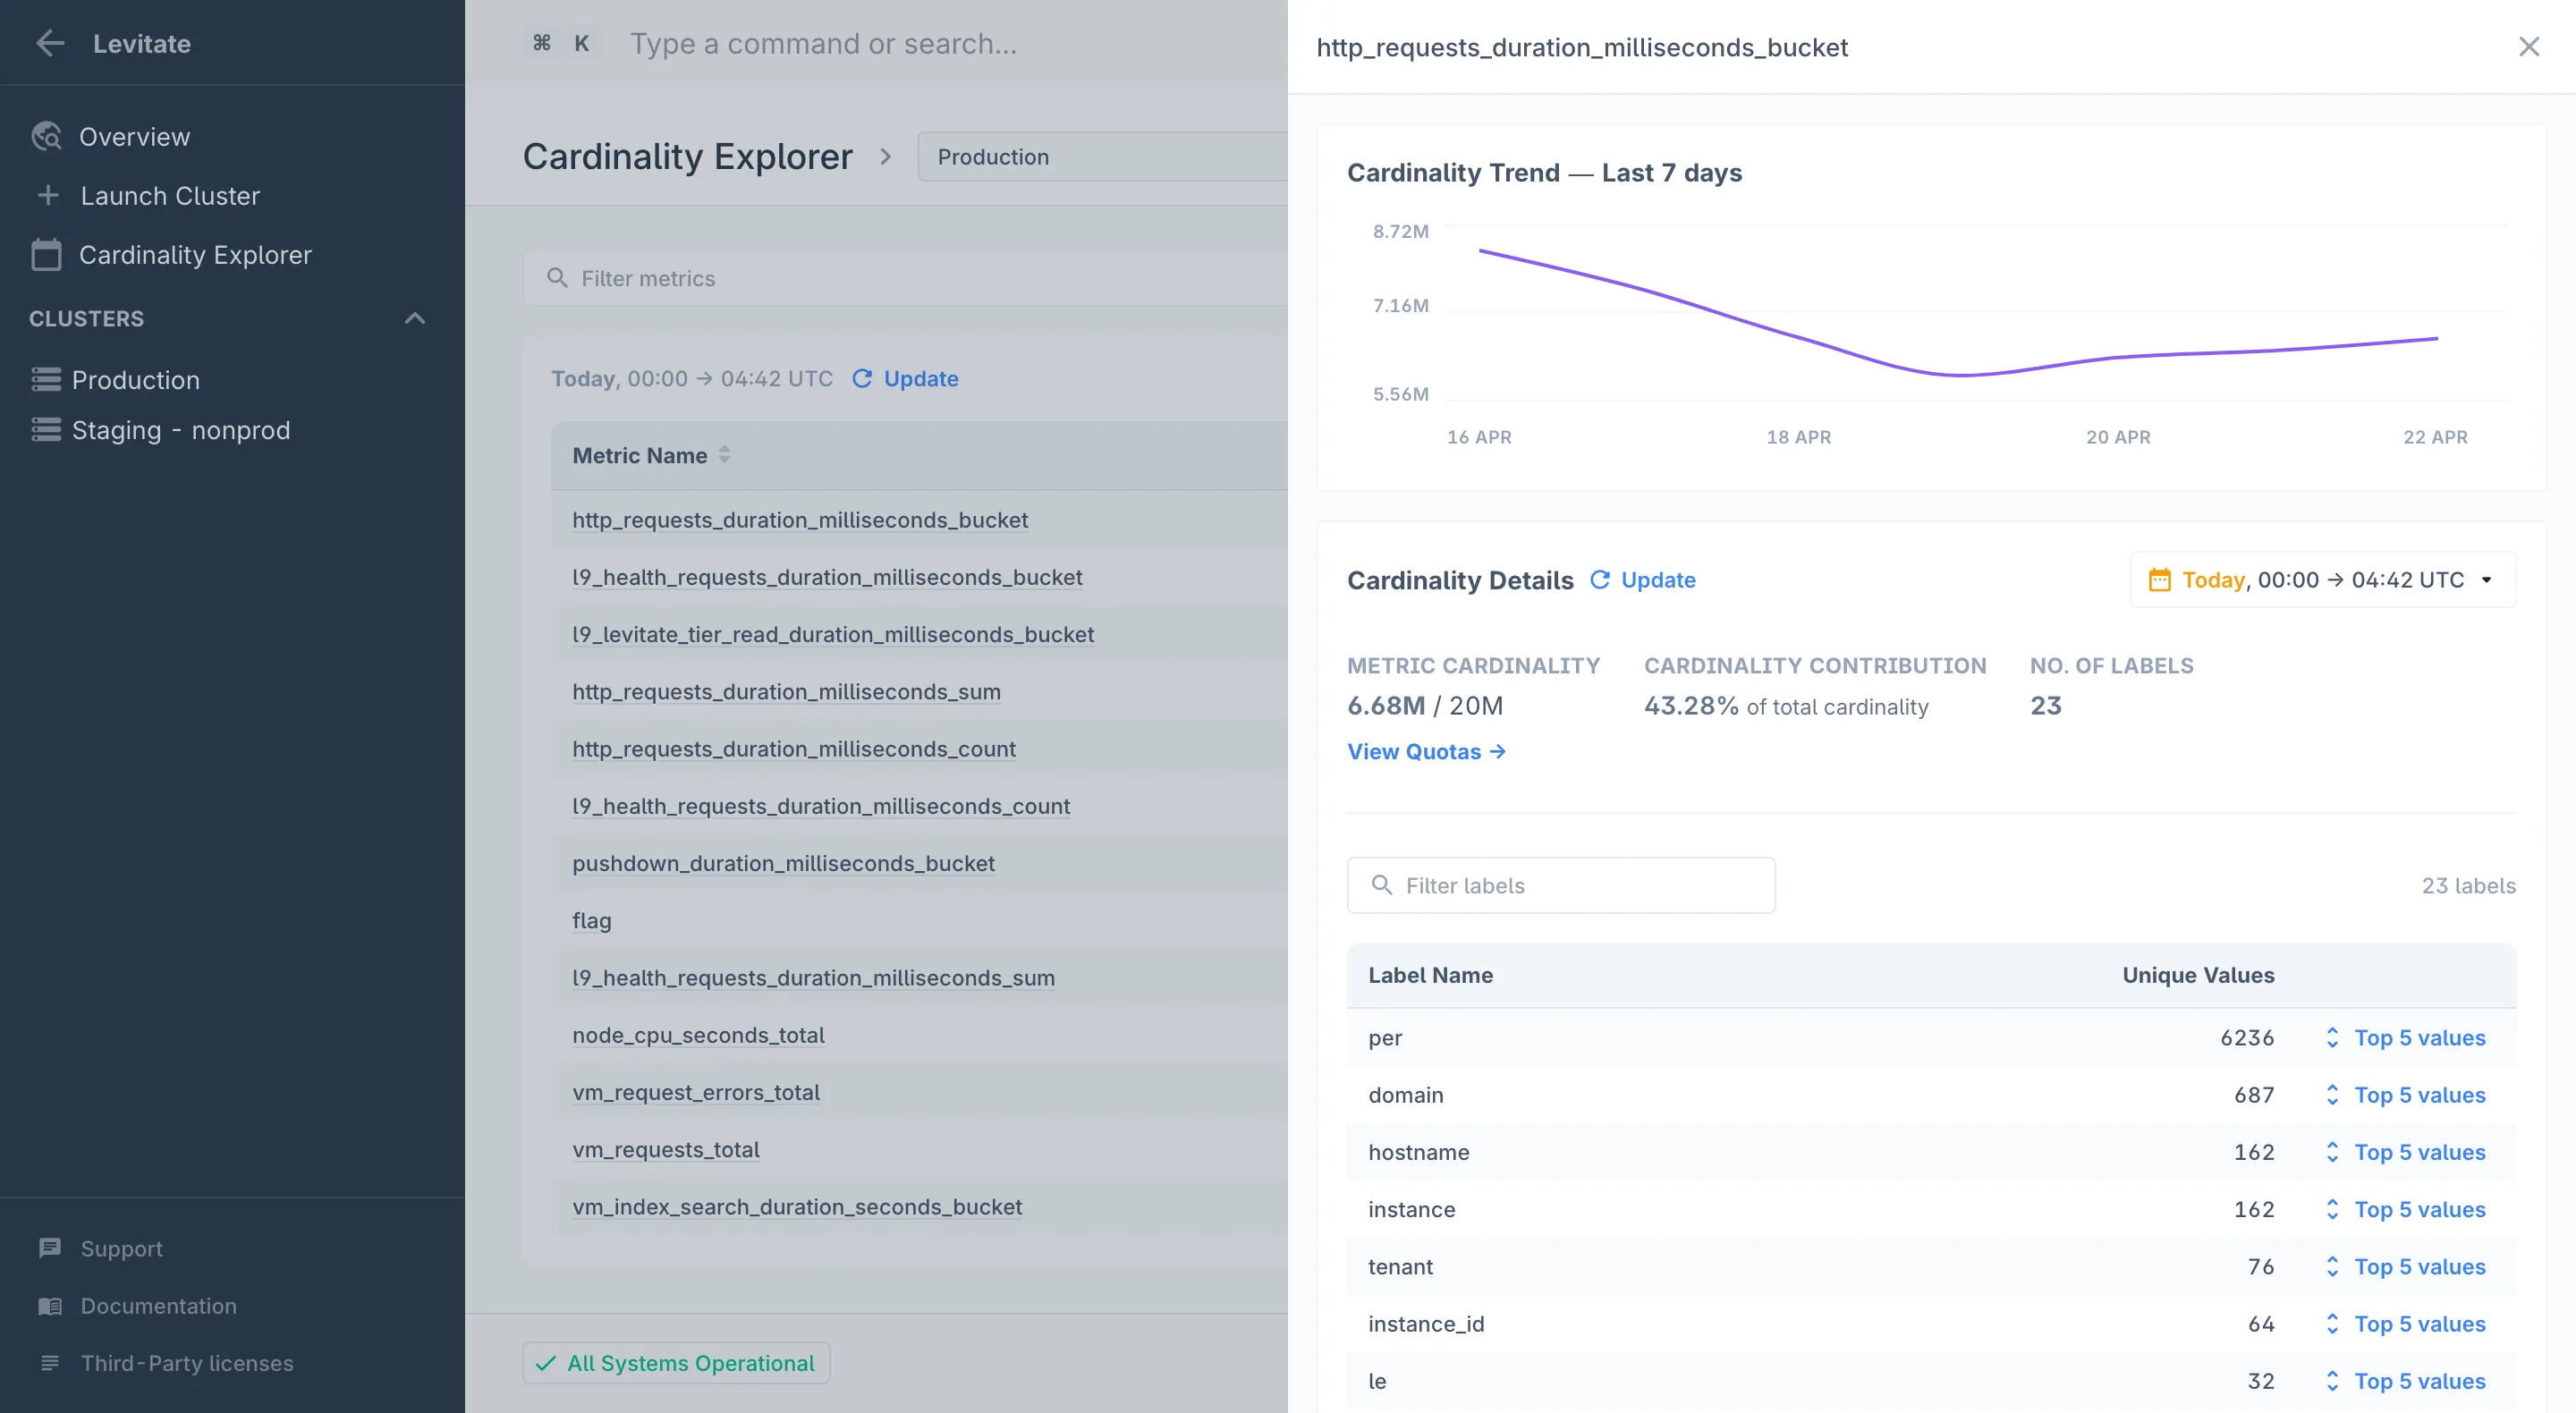Expand Top 5 values for domain label
This screenshot has width=2576, height=1413.
click(2404, 1094)
